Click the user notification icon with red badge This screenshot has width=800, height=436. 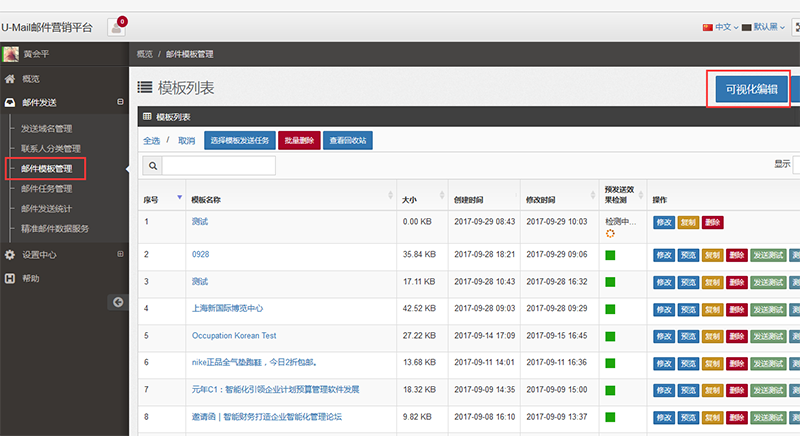[116, 27]
